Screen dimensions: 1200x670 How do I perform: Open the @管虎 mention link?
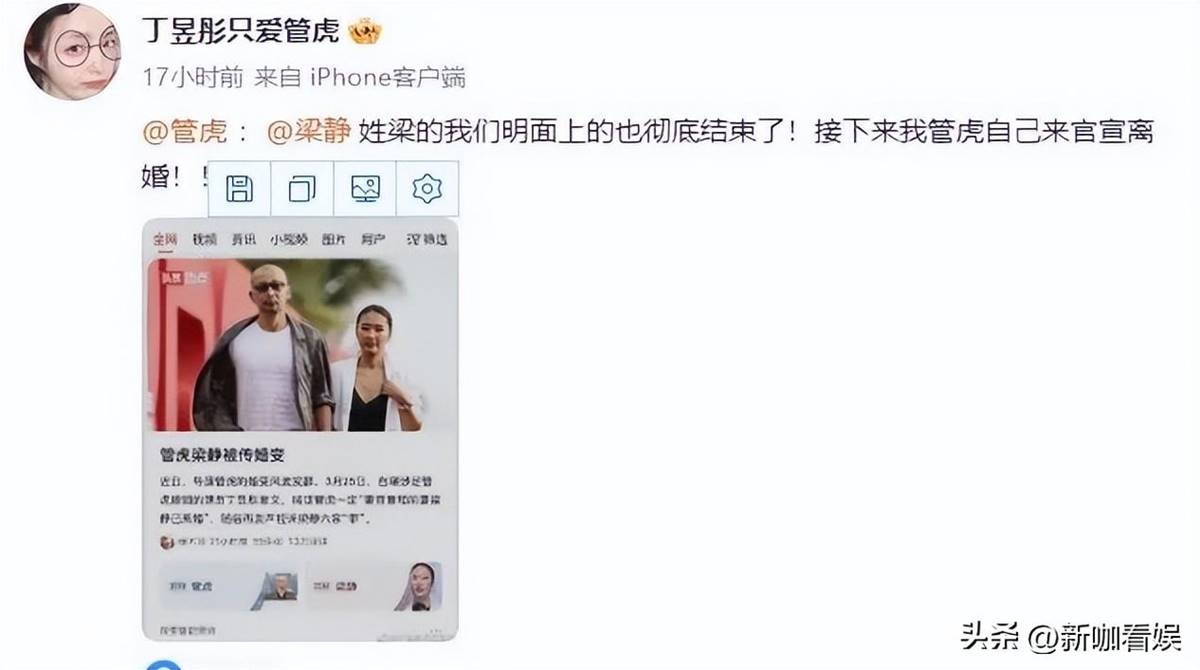click(x=186, y=132)
